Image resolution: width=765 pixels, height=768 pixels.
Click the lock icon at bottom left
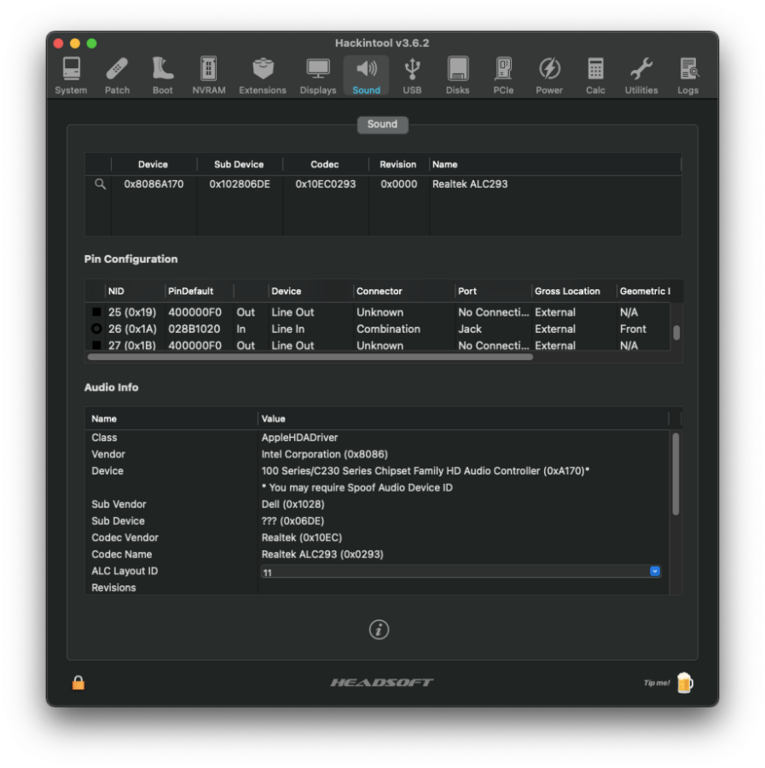(x=78, y=683)
